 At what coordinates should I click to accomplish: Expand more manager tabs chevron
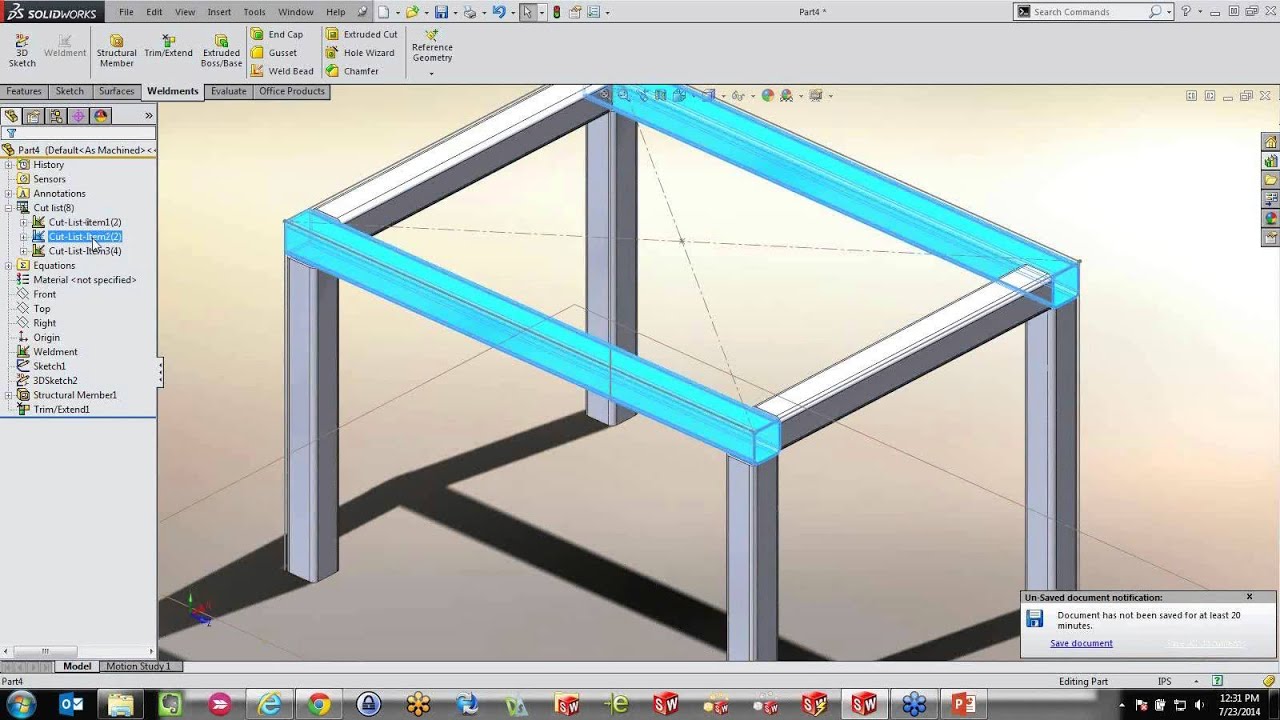point(149,116)
